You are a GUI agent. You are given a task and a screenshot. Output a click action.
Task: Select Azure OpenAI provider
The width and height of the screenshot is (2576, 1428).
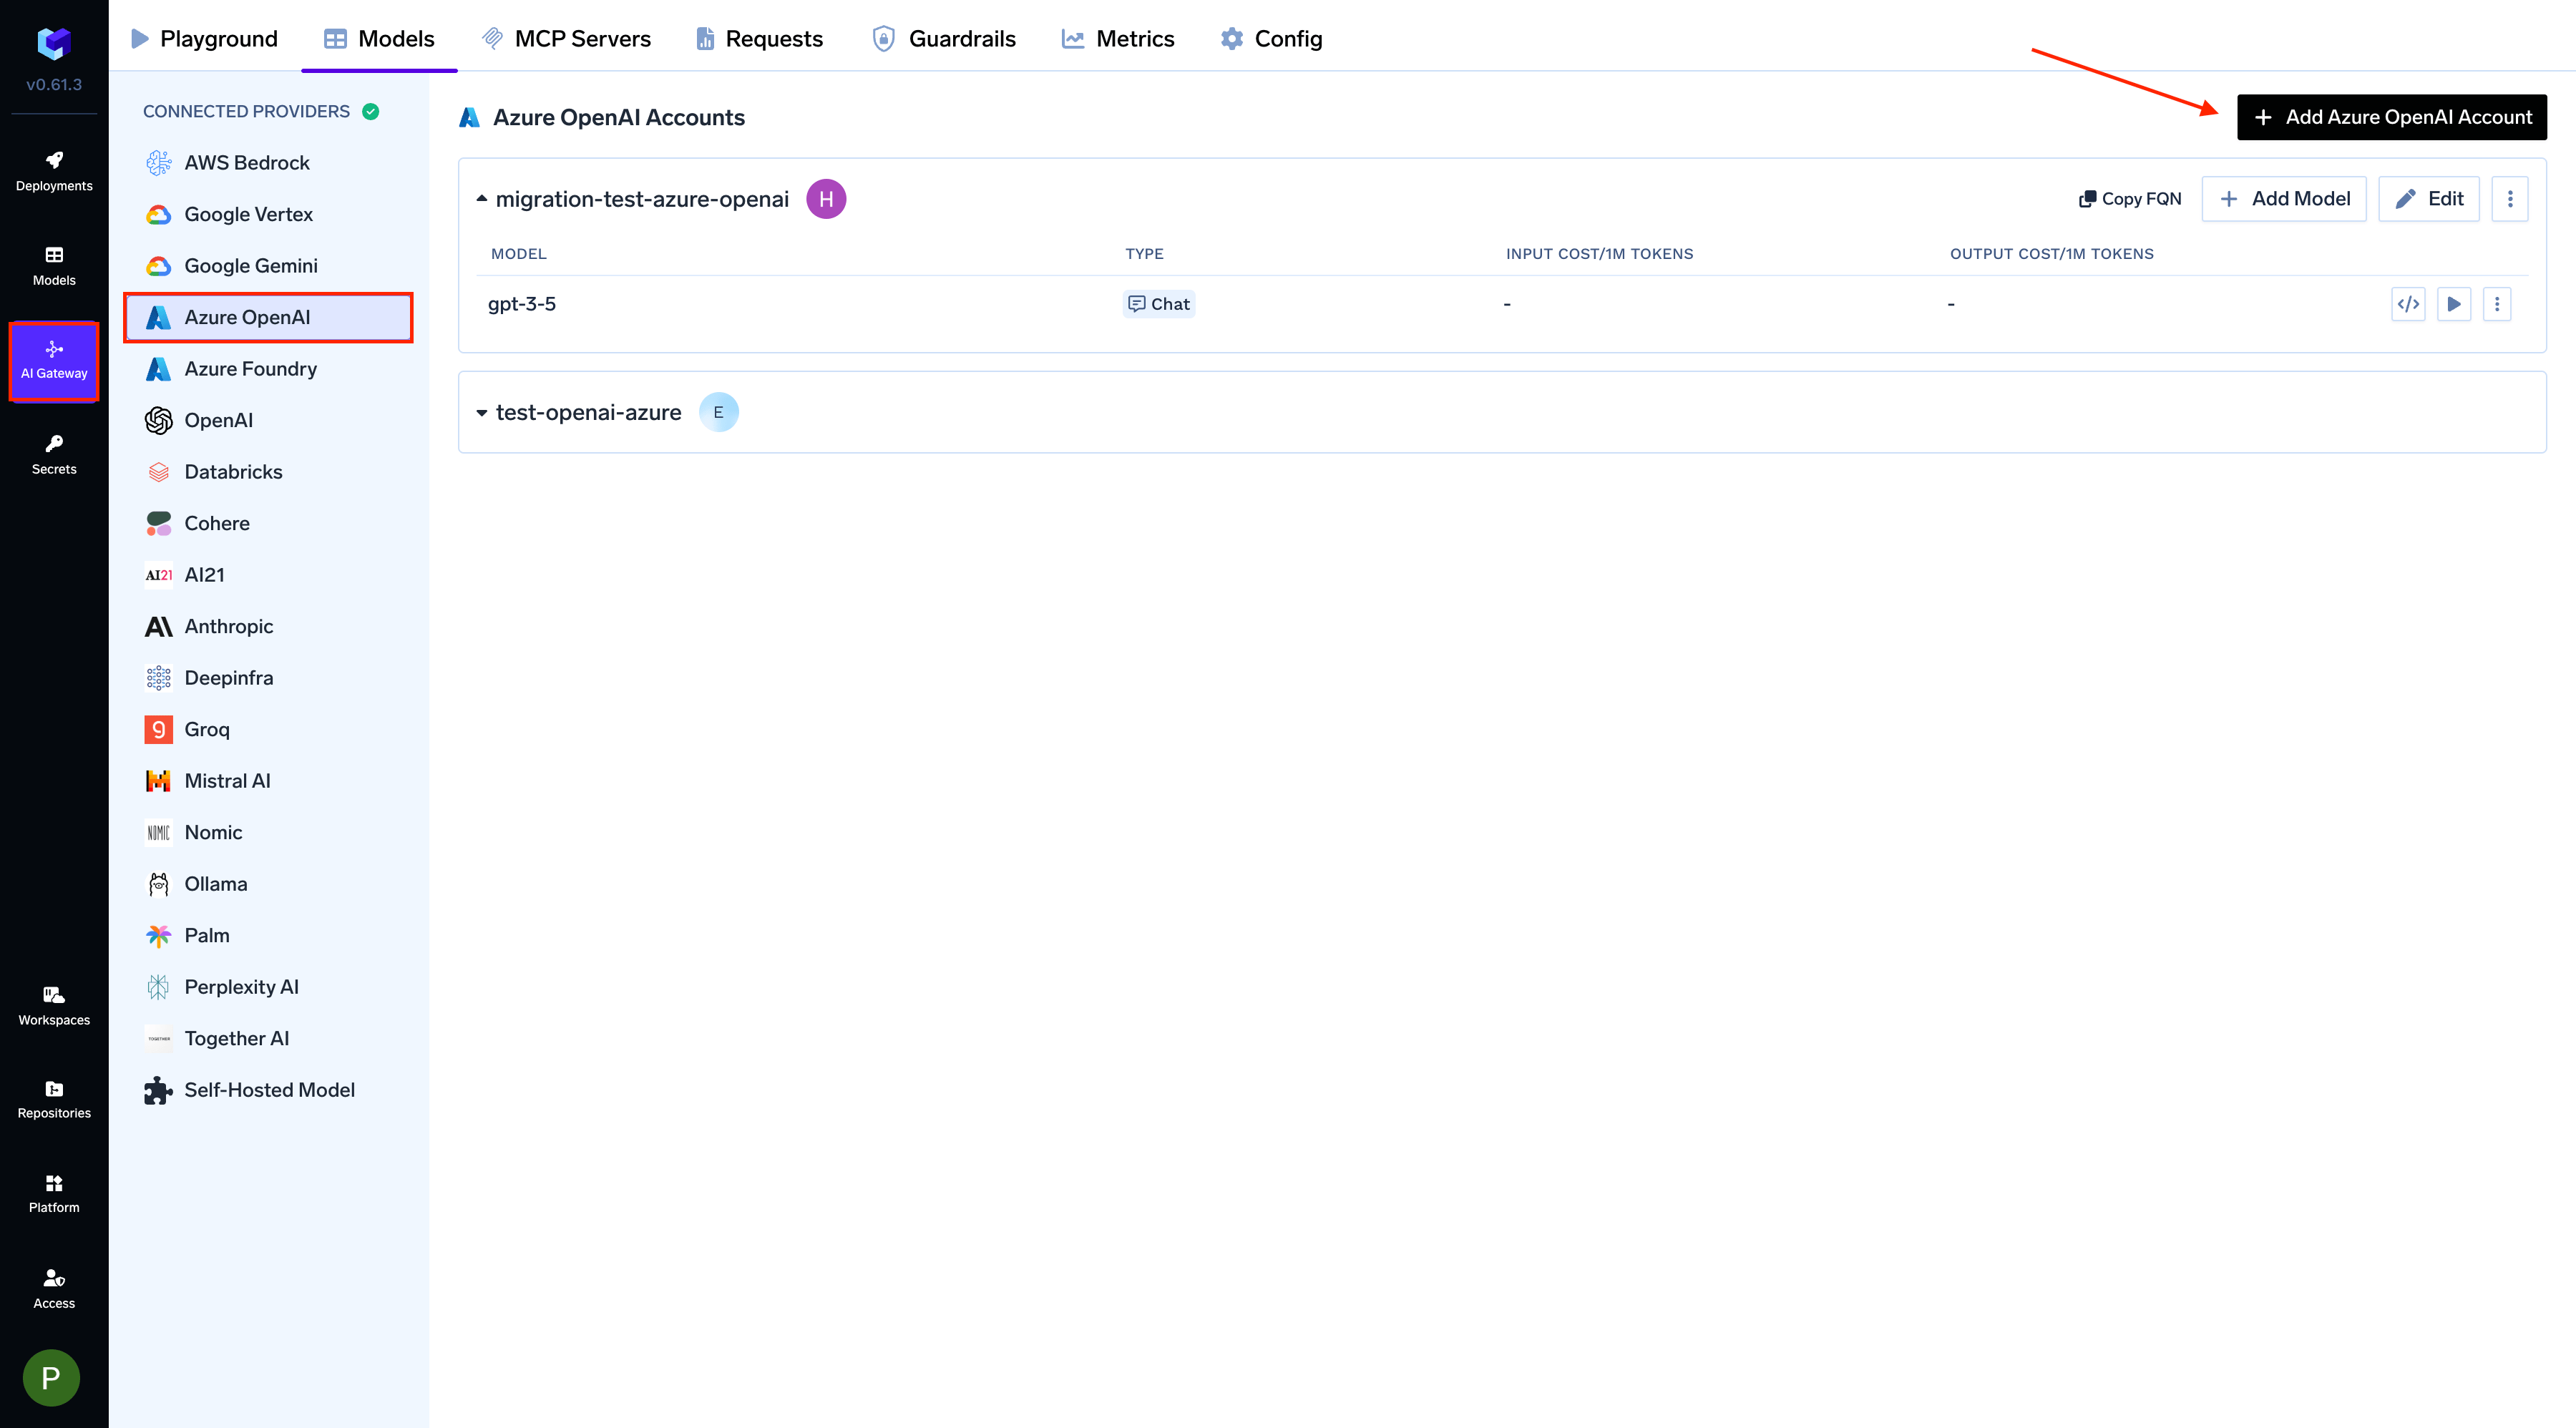268,317
